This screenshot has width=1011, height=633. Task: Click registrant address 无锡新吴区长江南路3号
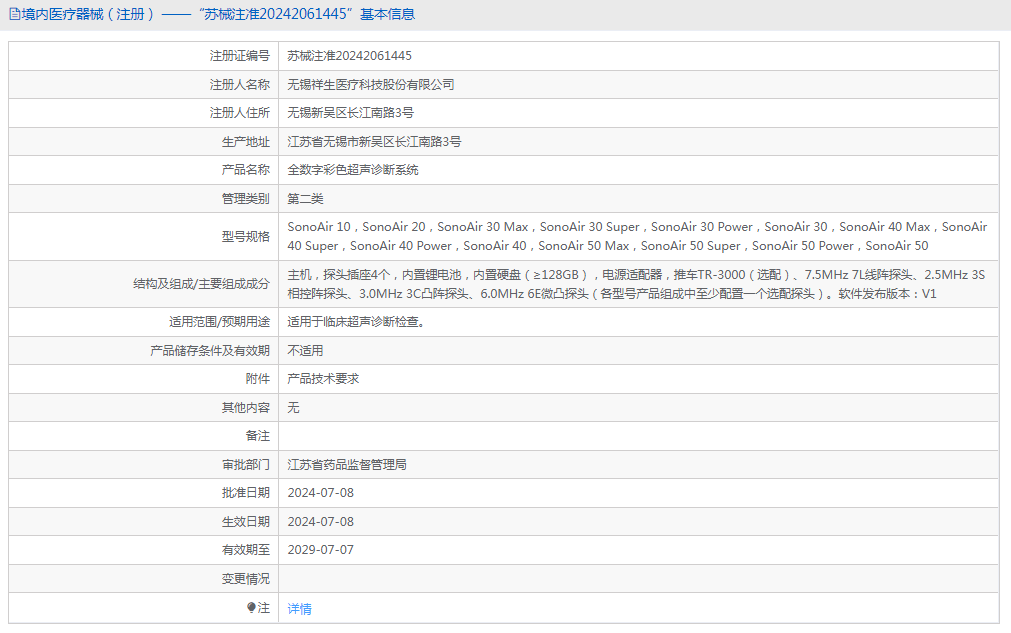350,113
